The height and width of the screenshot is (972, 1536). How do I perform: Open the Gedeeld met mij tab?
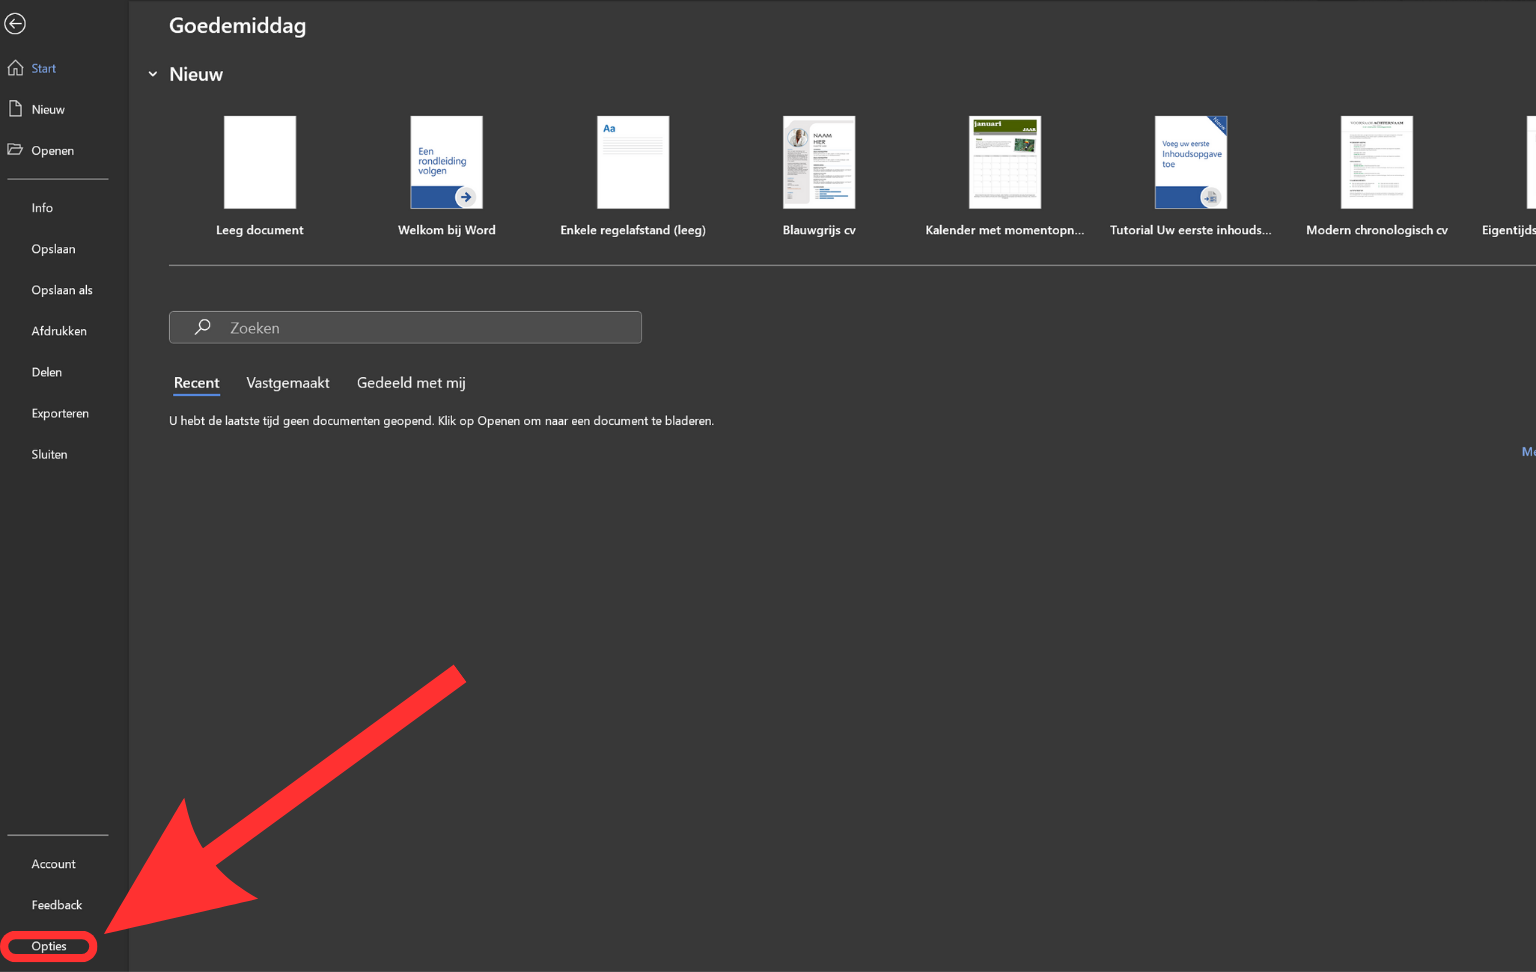410,382
